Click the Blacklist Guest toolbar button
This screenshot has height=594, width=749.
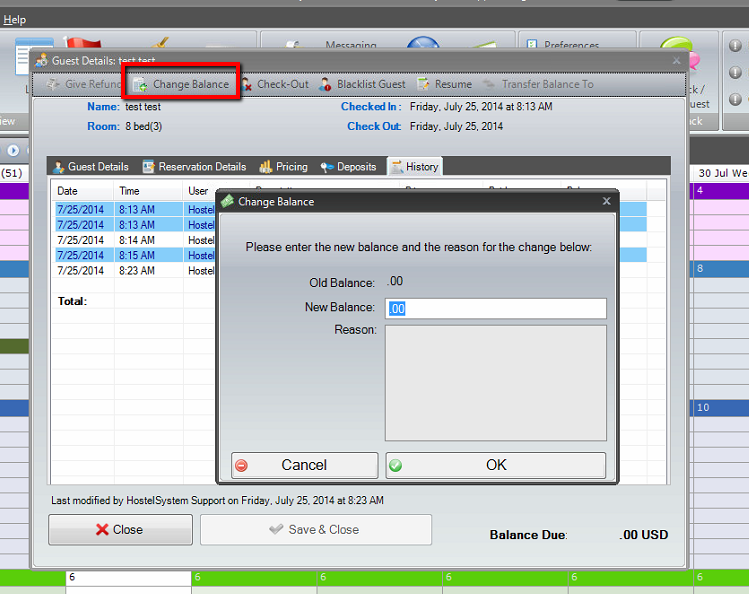363,85
